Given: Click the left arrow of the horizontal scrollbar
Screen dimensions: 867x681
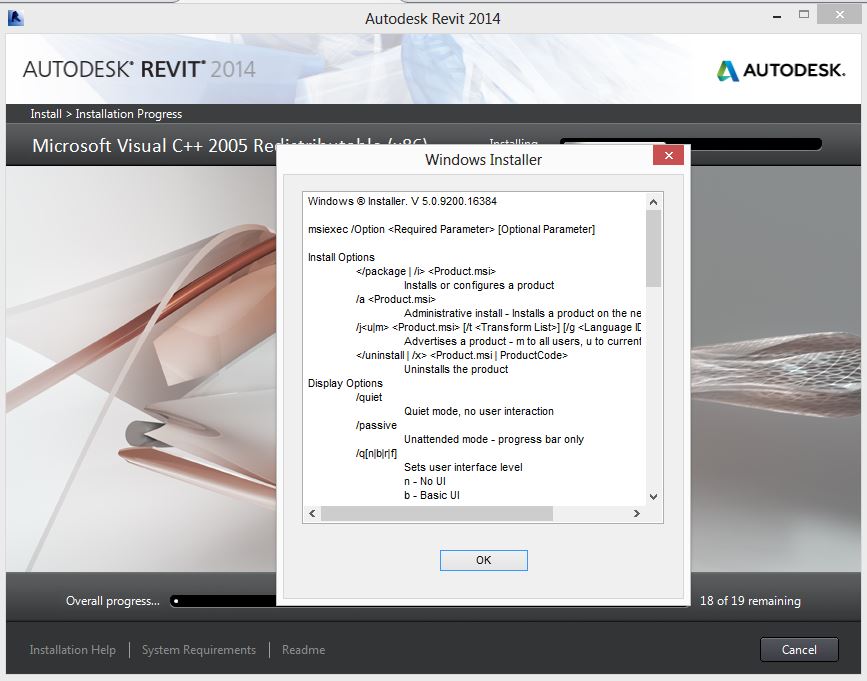Looking at the screenshot, I should pyautogui.click(x=311, y=513).
